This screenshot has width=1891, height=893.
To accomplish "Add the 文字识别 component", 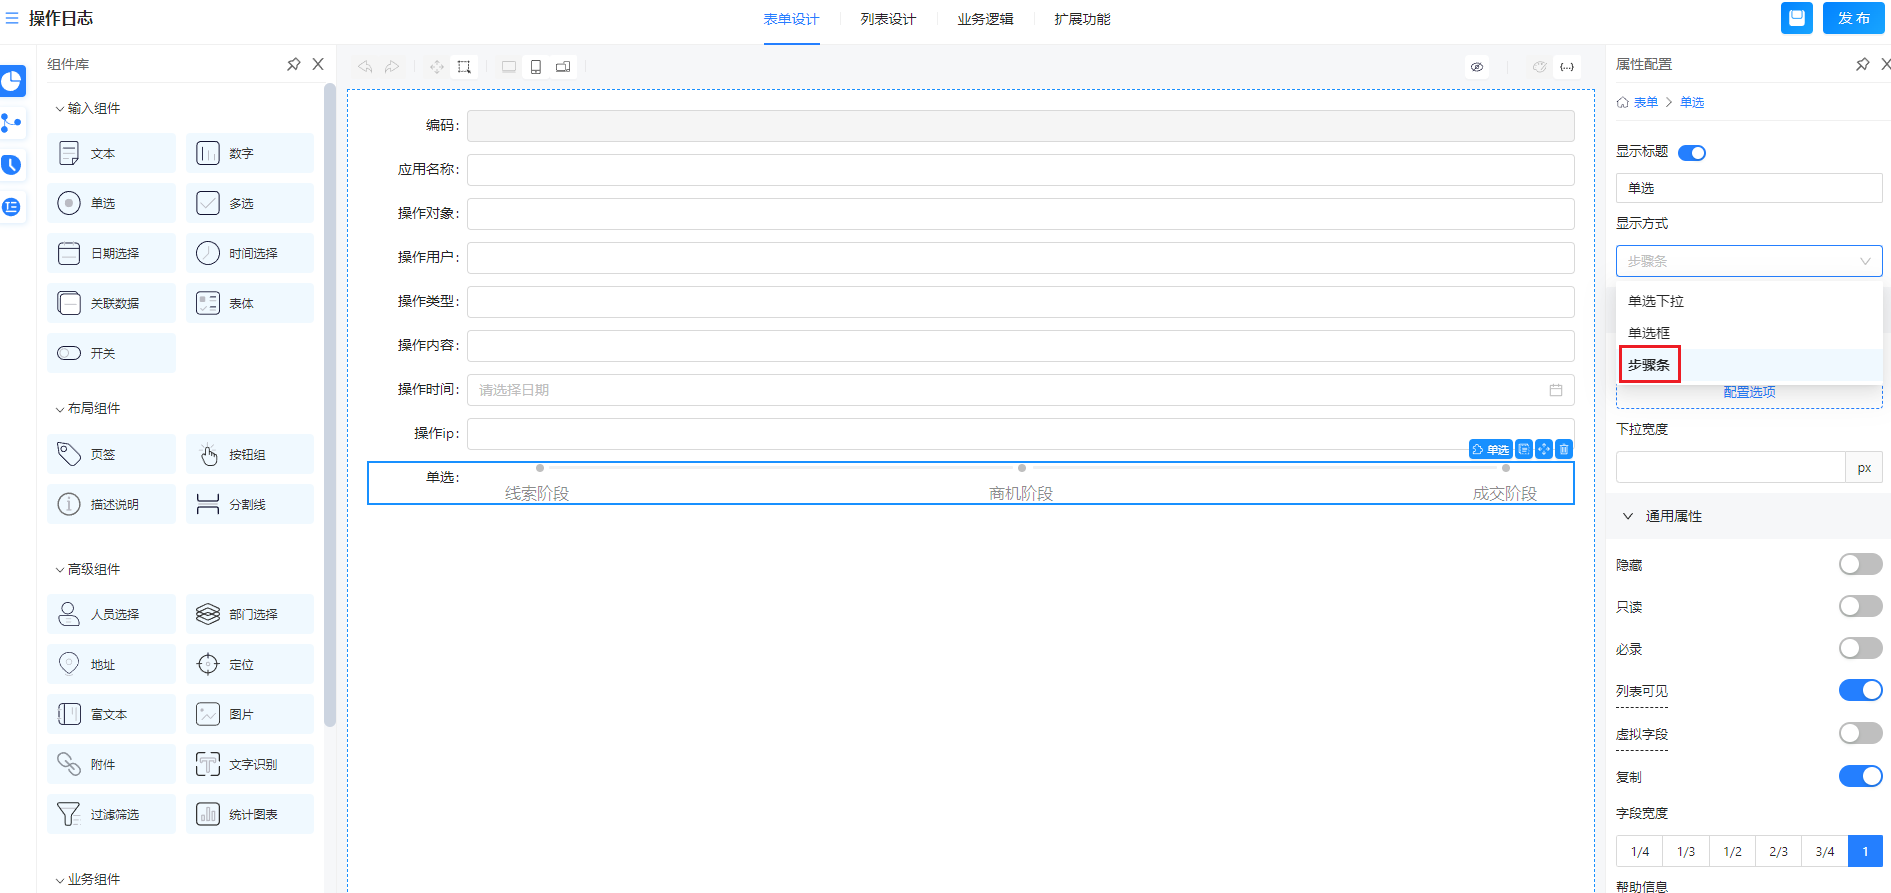I will pyautogui.click(x=250, y=764).
